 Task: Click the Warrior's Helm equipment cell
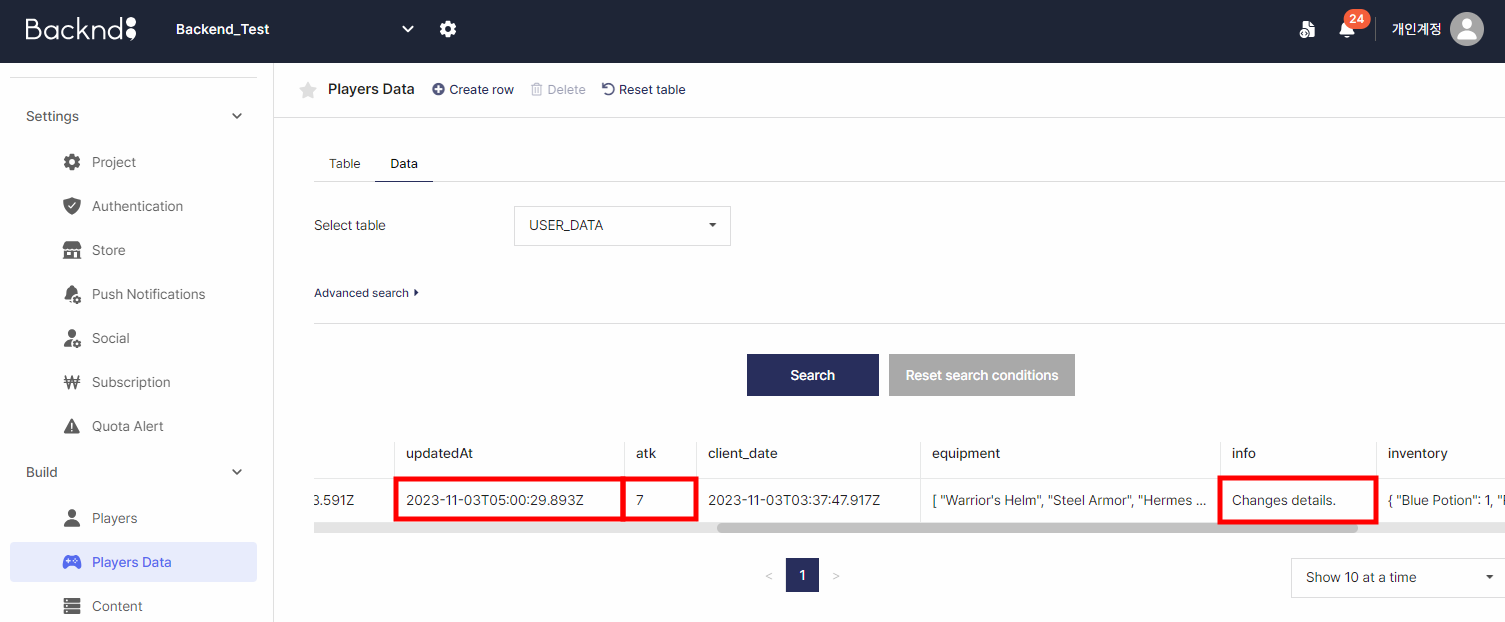tap(1070, 500)
